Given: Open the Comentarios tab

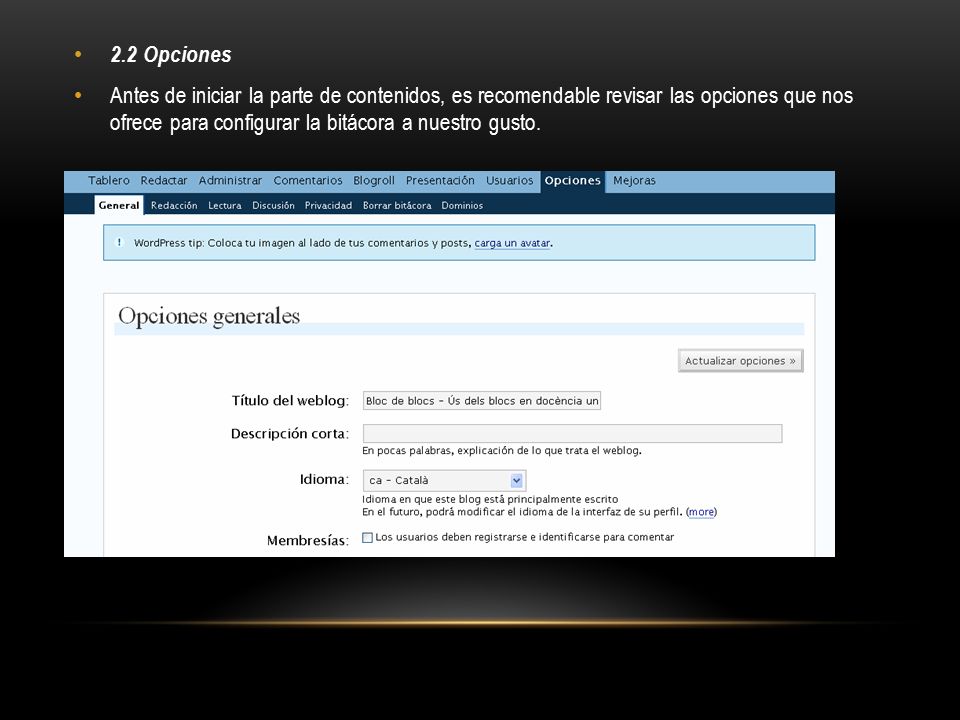Looking at the screenshot, I should point(307,181).
